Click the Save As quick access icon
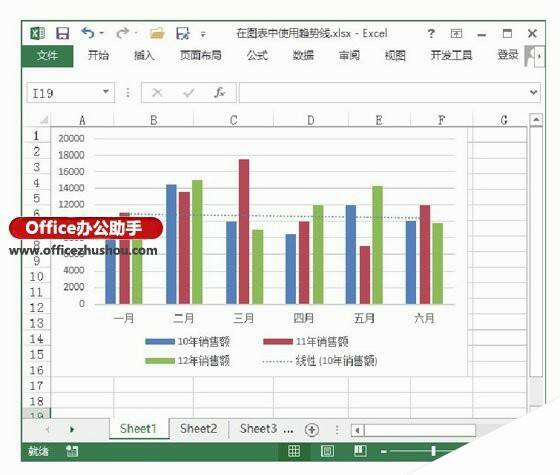 (183, 33)
